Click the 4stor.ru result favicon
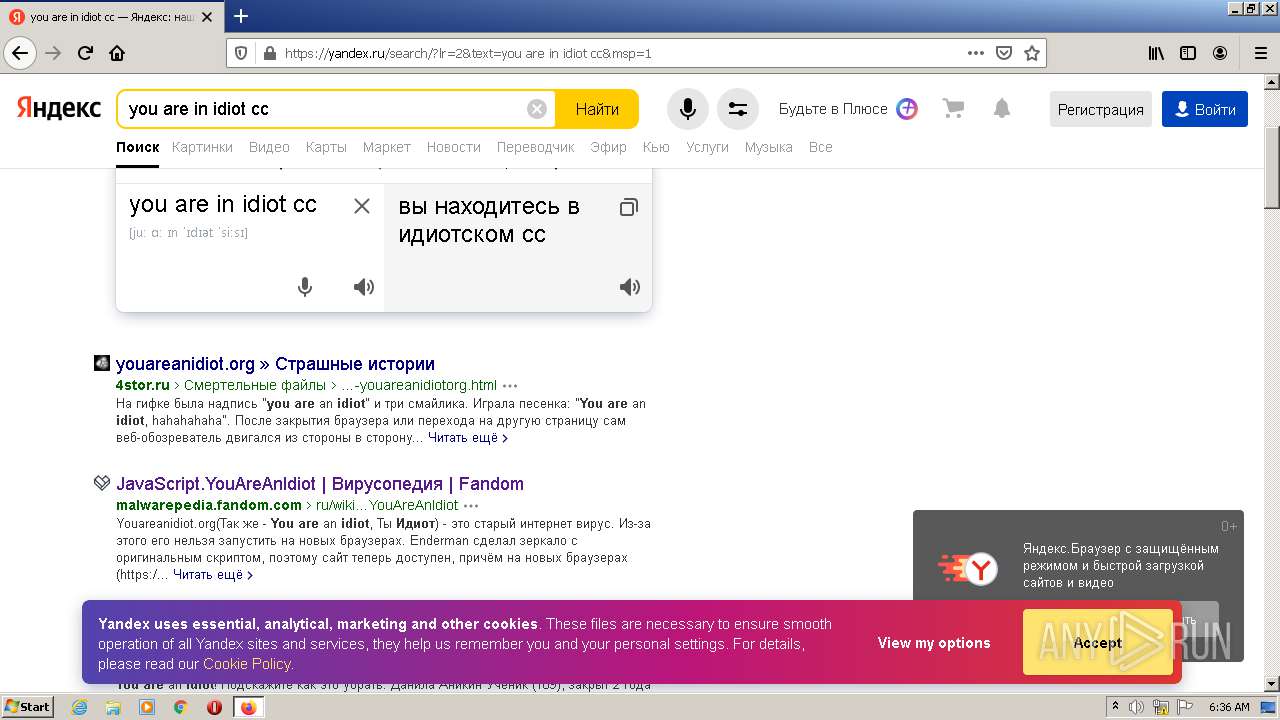 tap(101, 363)
